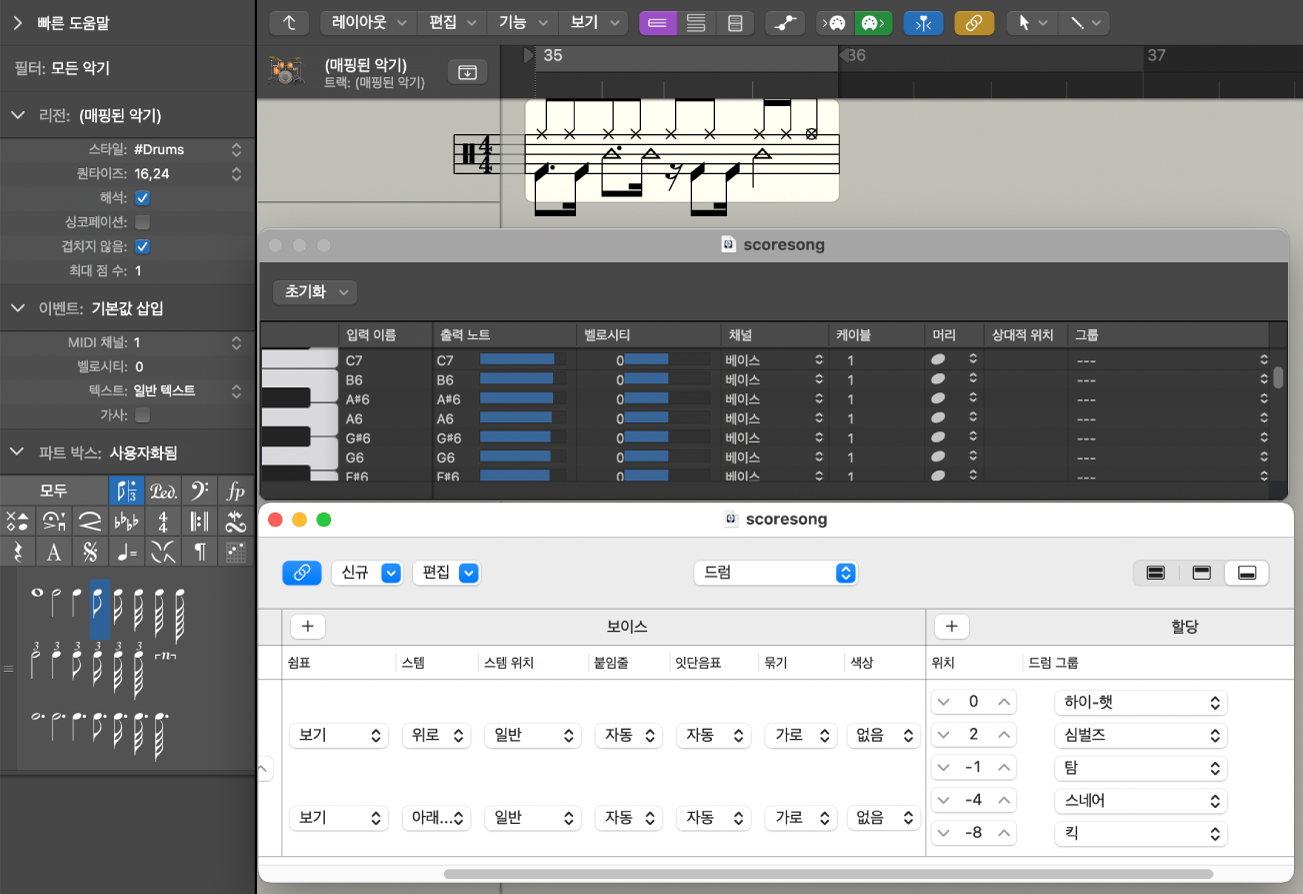Open the 편집 menu in score toolbar
This screenshot has height=894, width=1303.
(x=452, y=22)
